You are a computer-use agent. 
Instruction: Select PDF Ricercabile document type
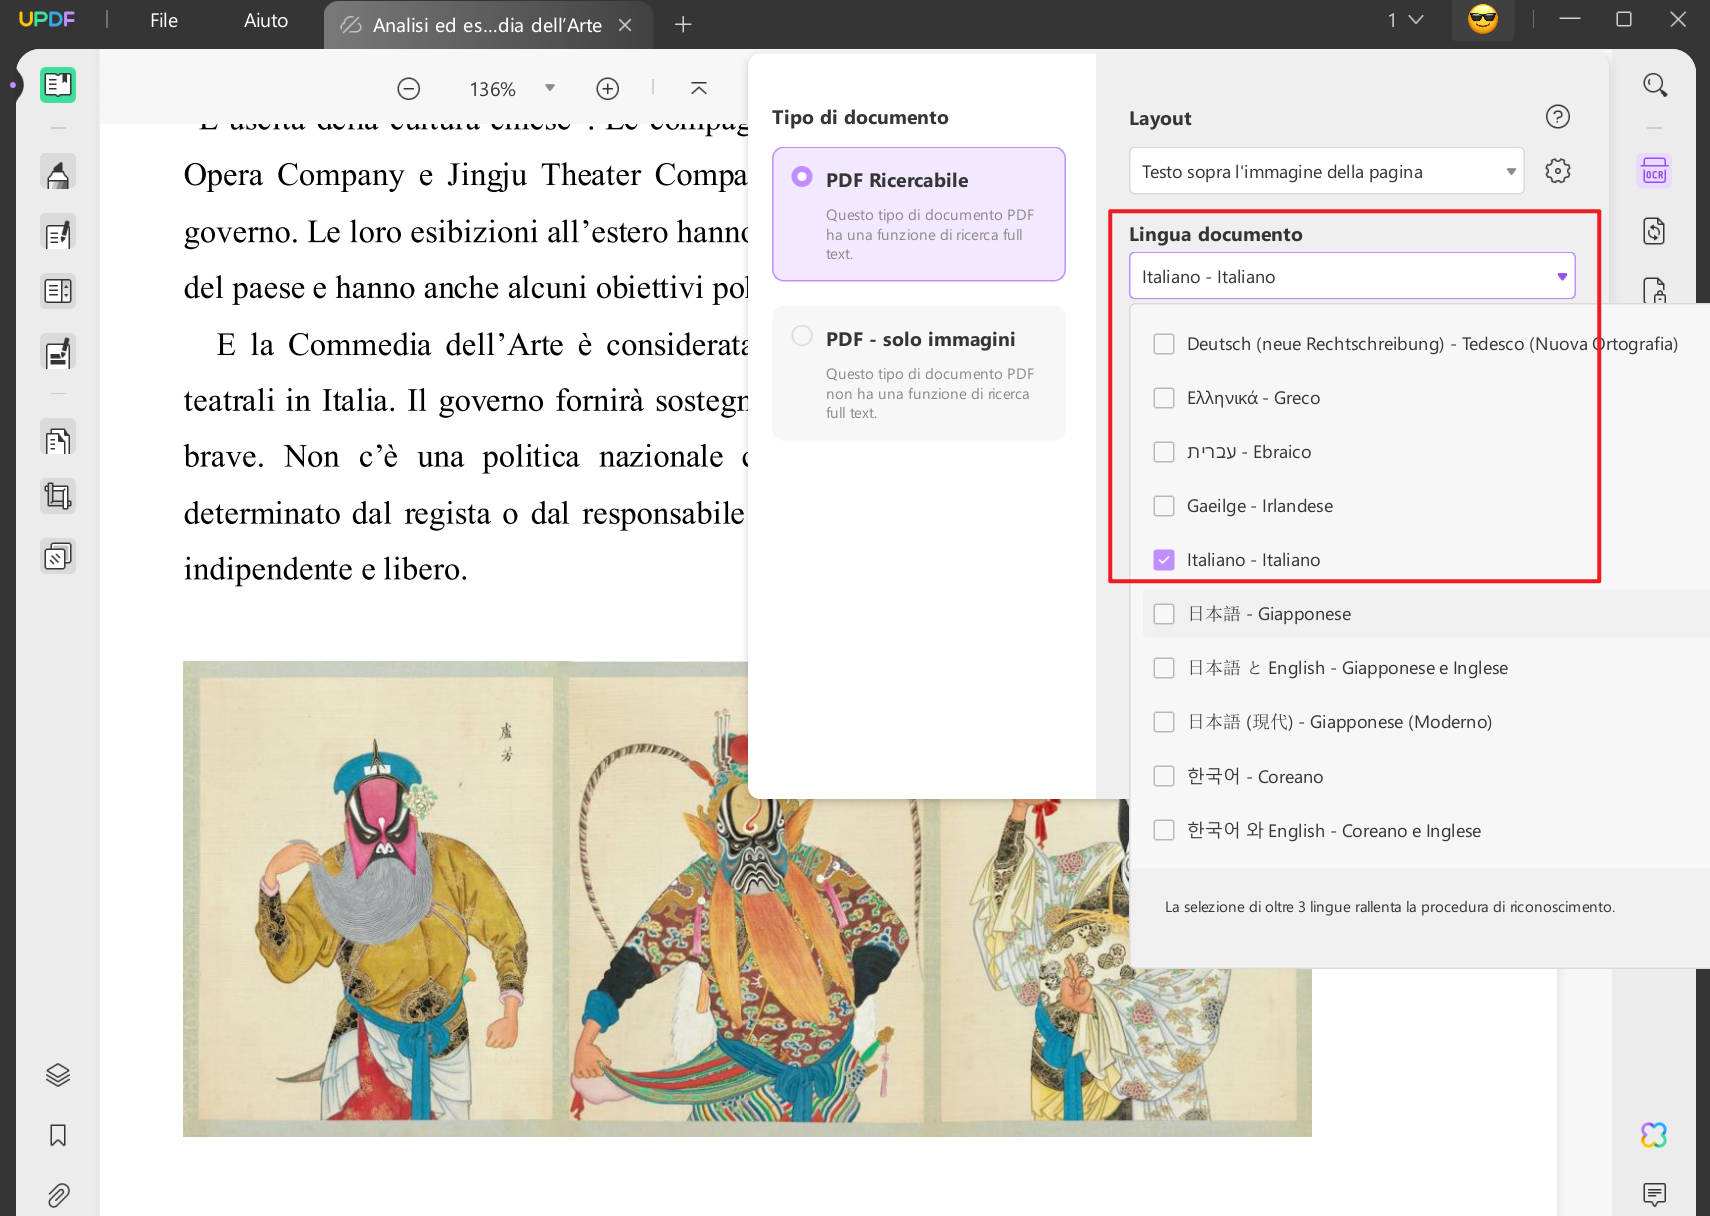pos(918,214)
